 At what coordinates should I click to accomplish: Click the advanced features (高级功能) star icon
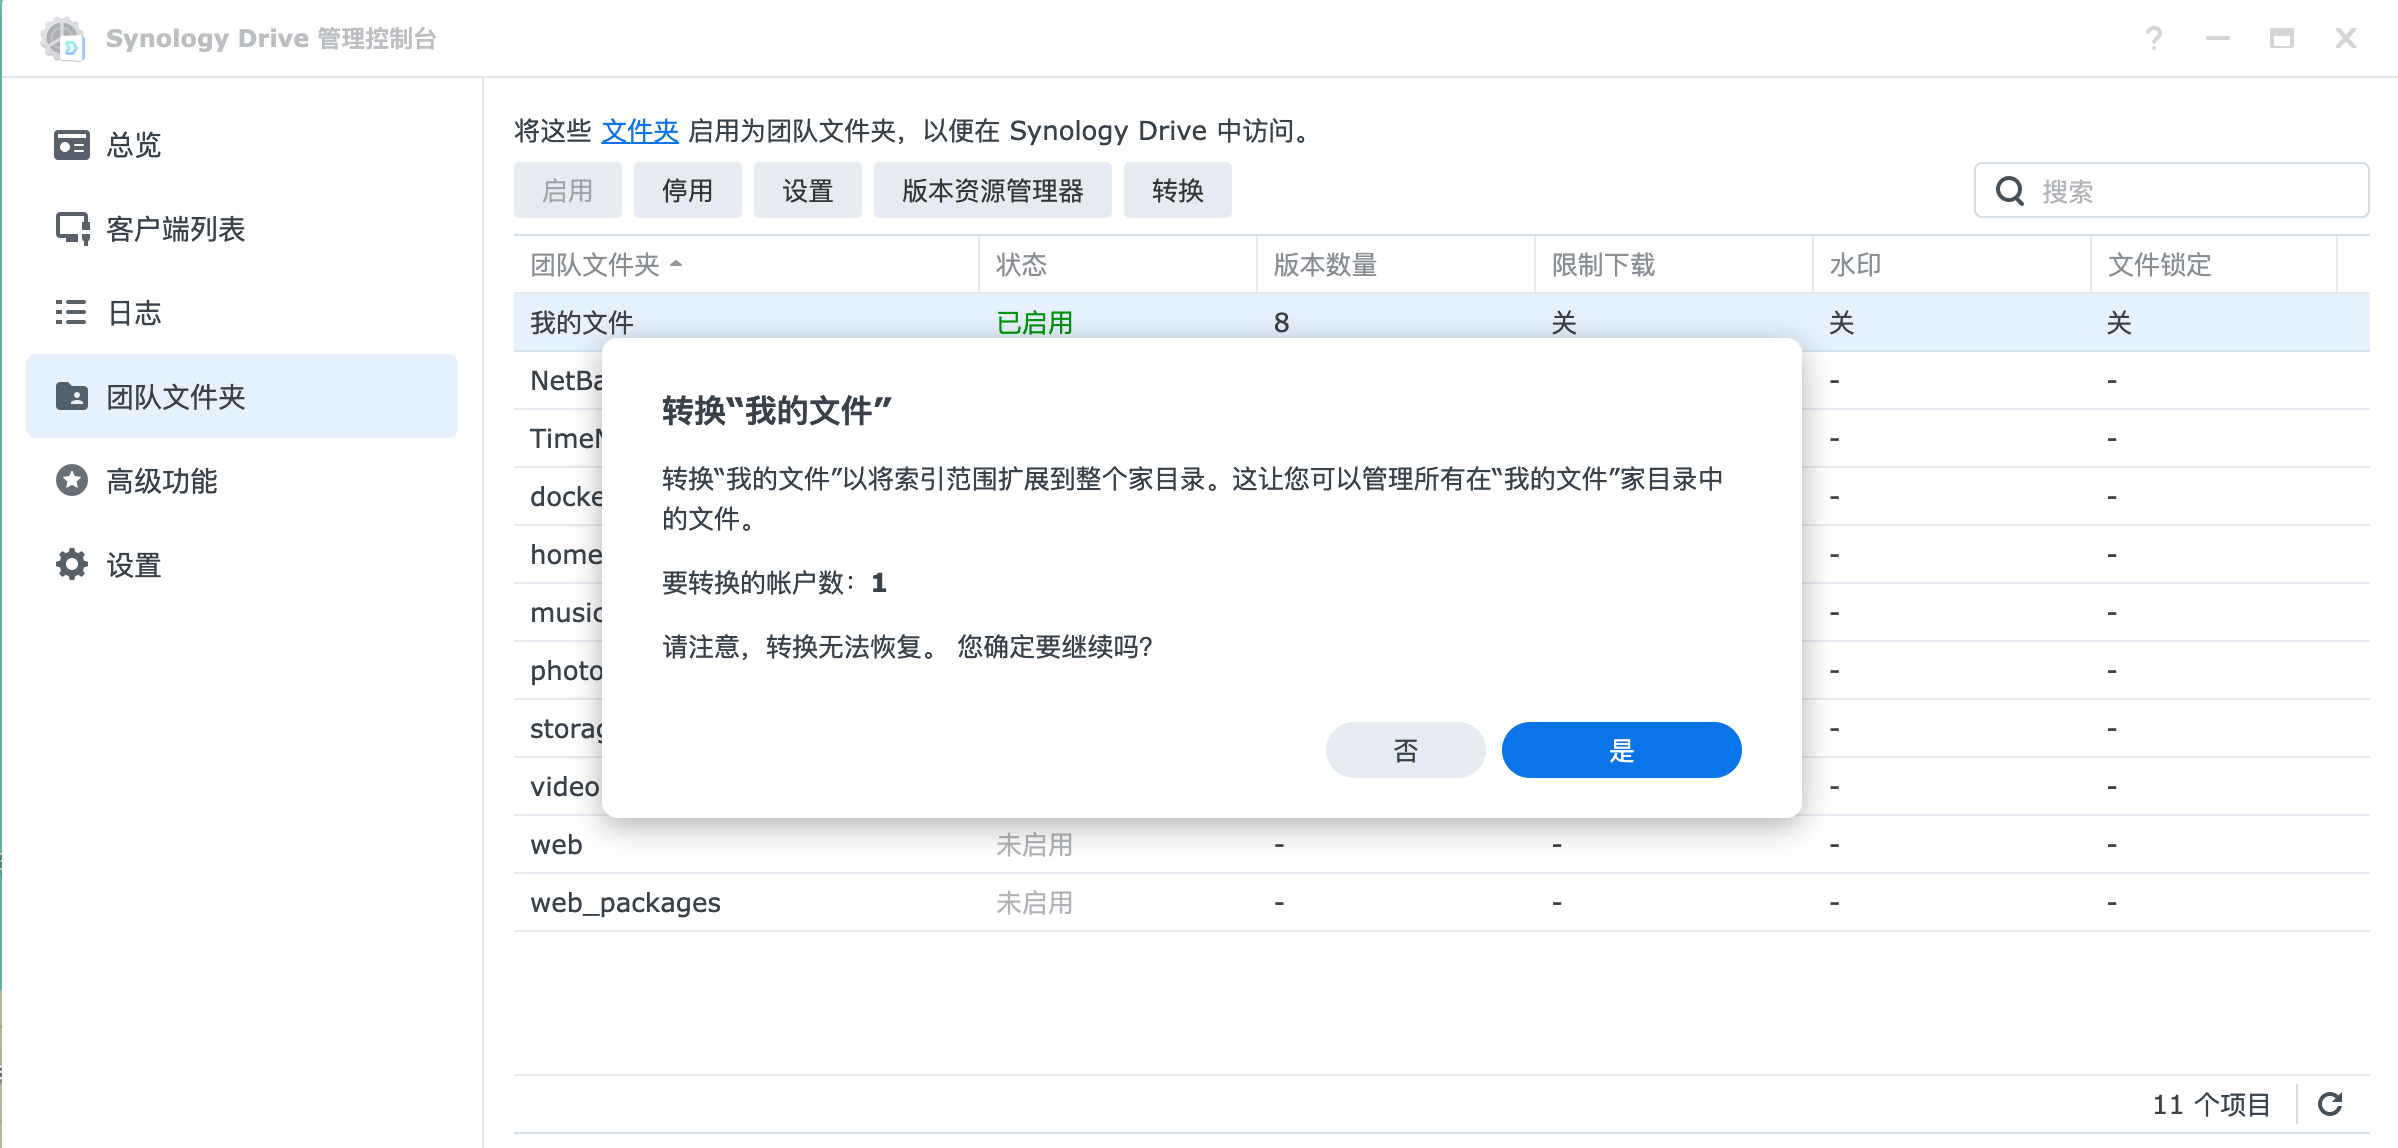(x=72, y=481)
